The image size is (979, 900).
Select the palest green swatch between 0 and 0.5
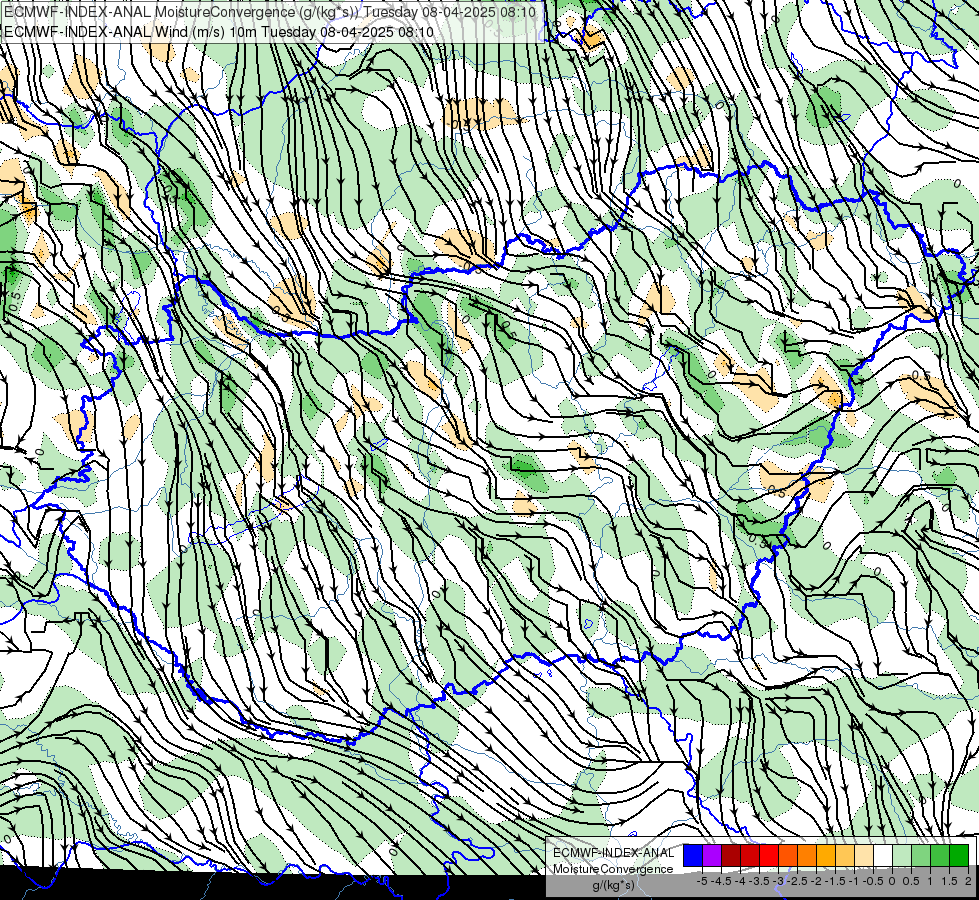pos(902,856)
